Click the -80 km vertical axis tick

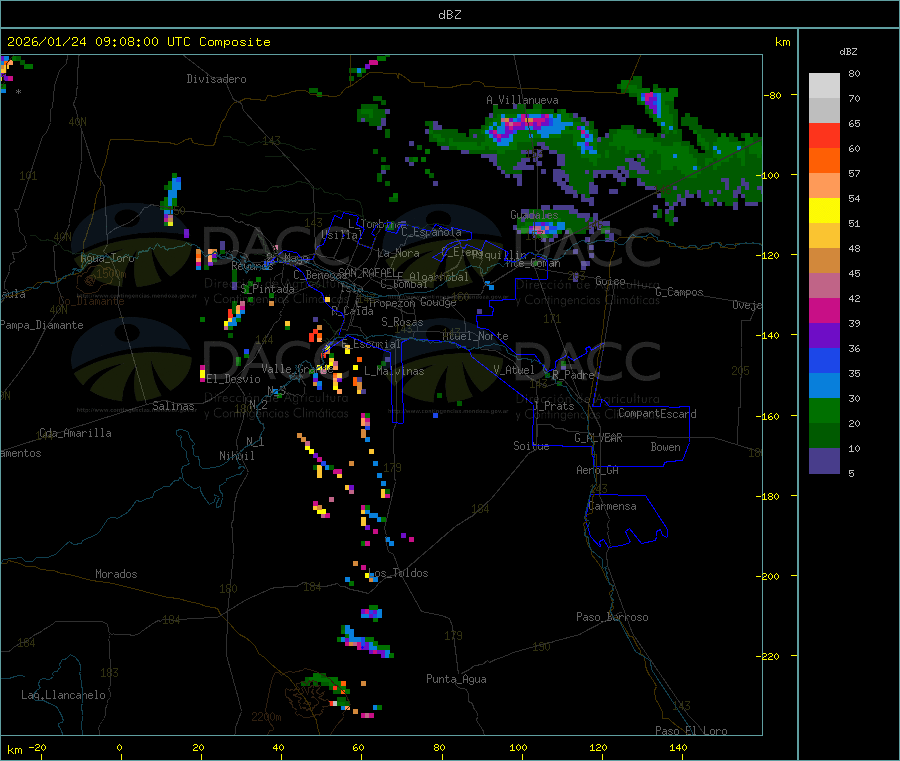[x=773, y=95]
